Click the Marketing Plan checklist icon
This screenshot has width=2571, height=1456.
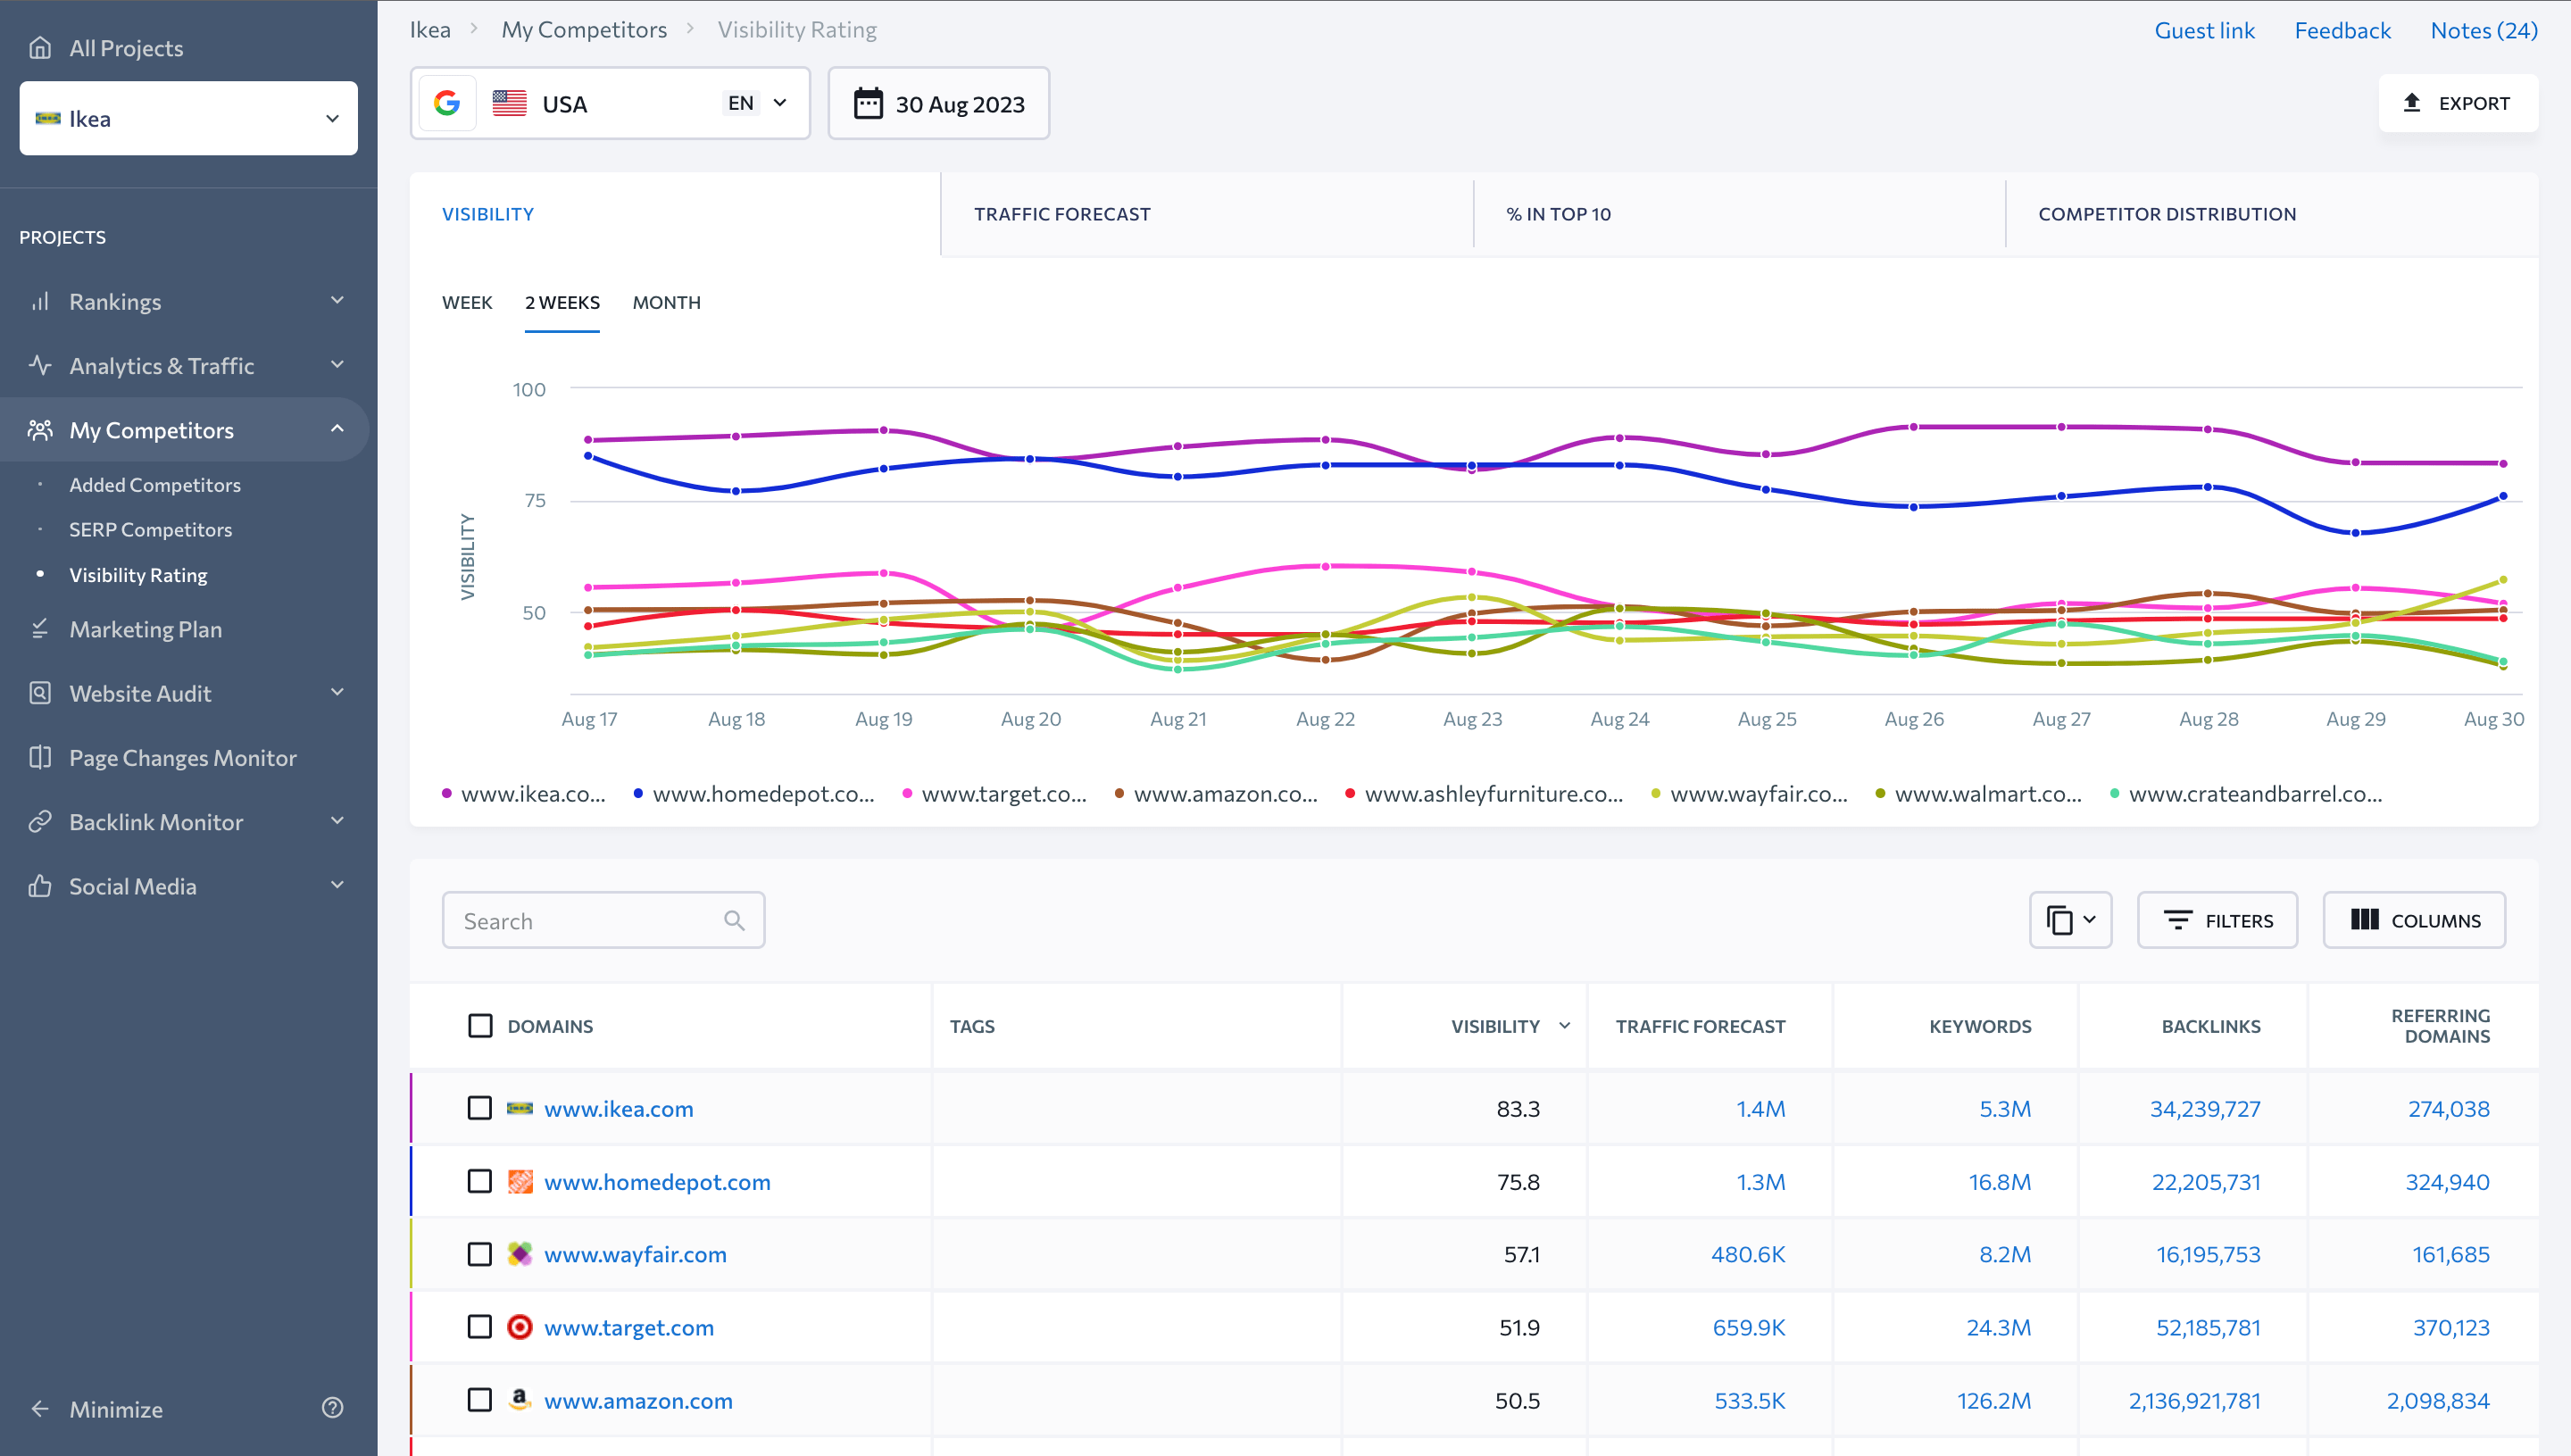[x=40, y=629]
